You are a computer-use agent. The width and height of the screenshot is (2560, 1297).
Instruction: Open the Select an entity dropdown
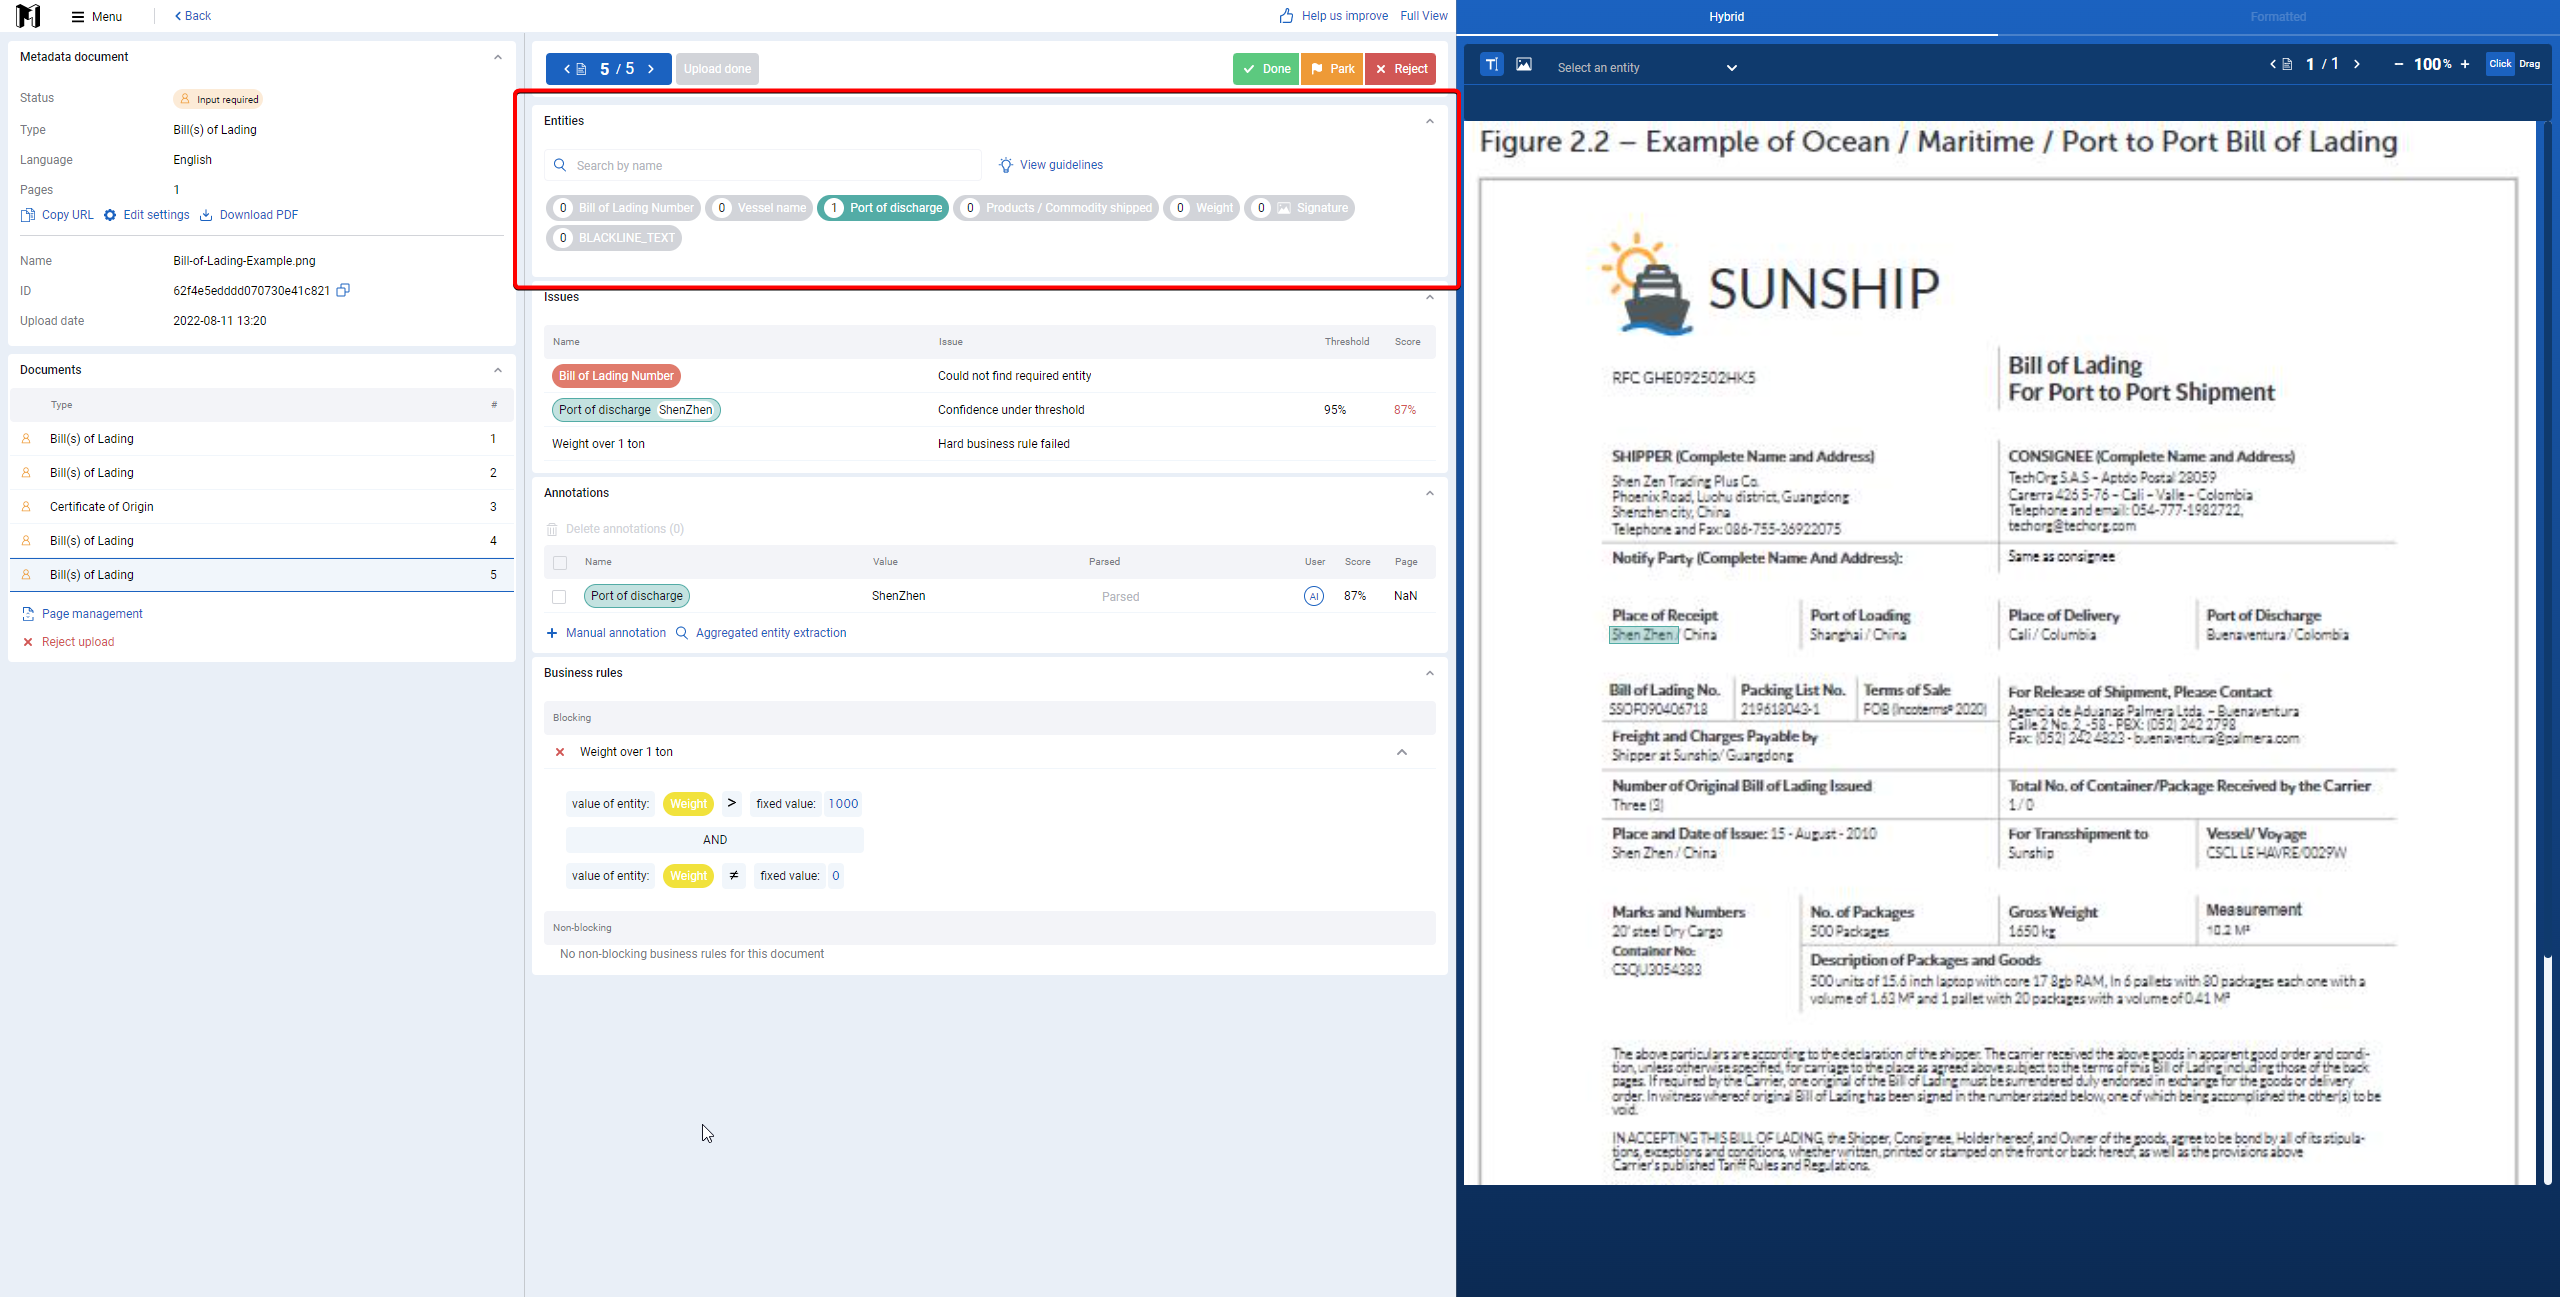pyautogui.click(x=1647, y=67)
